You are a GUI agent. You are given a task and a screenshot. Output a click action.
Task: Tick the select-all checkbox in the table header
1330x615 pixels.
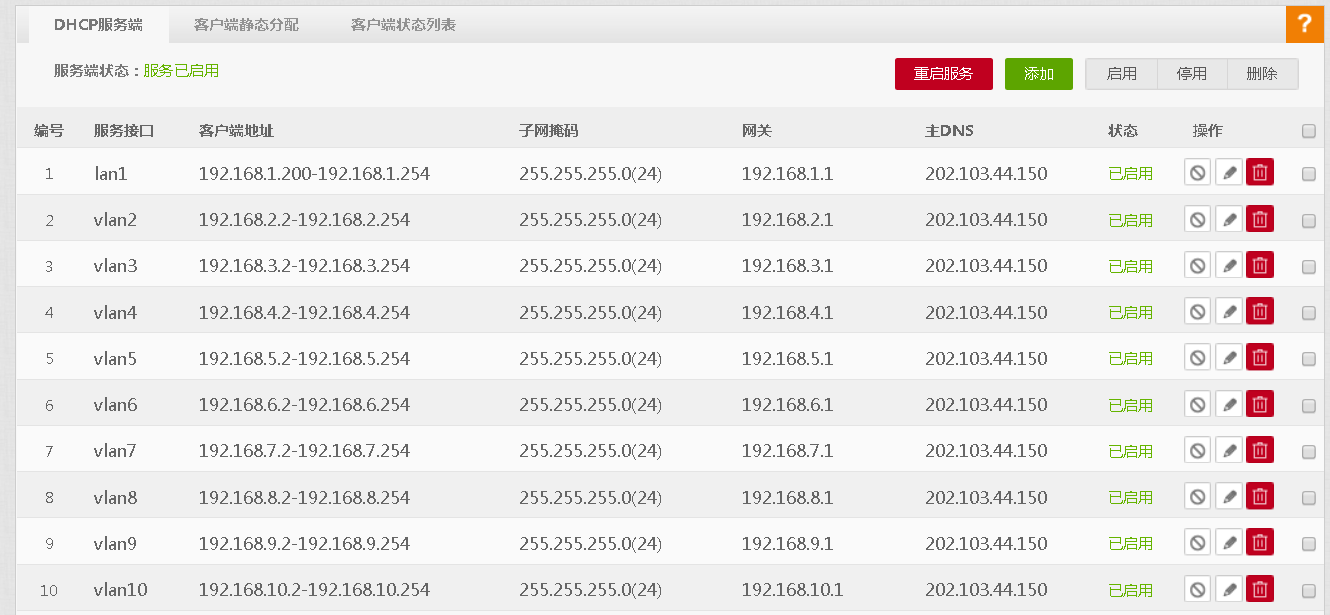coord(1309,131)
